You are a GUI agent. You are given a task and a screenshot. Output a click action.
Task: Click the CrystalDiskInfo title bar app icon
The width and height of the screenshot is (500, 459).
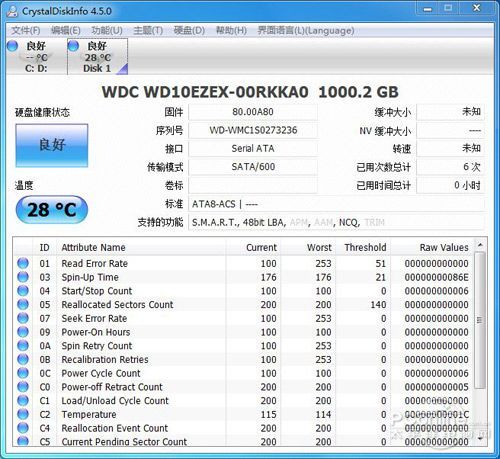pyautogui.click(x=12, y=11)
